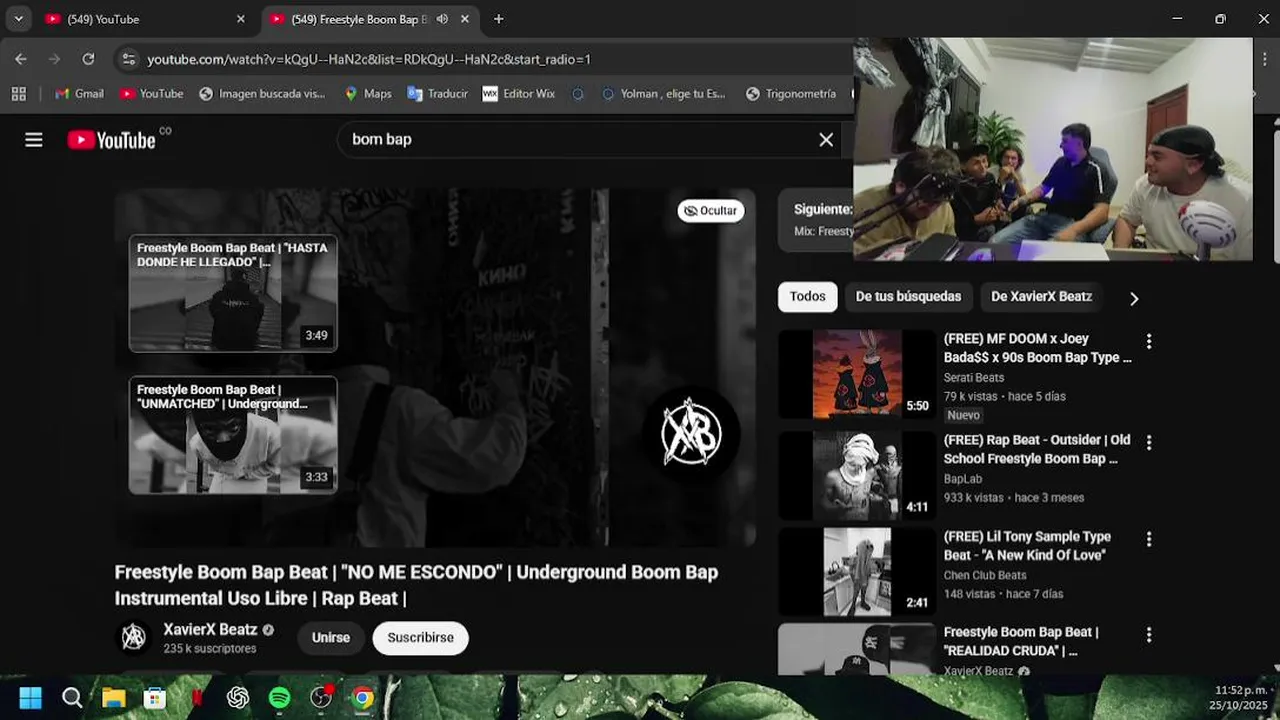Open the YouTube bookmark in bookmarks bar
Image resolution: width=1280 pixels, height=720 pixels.
(x=151, y=93)
